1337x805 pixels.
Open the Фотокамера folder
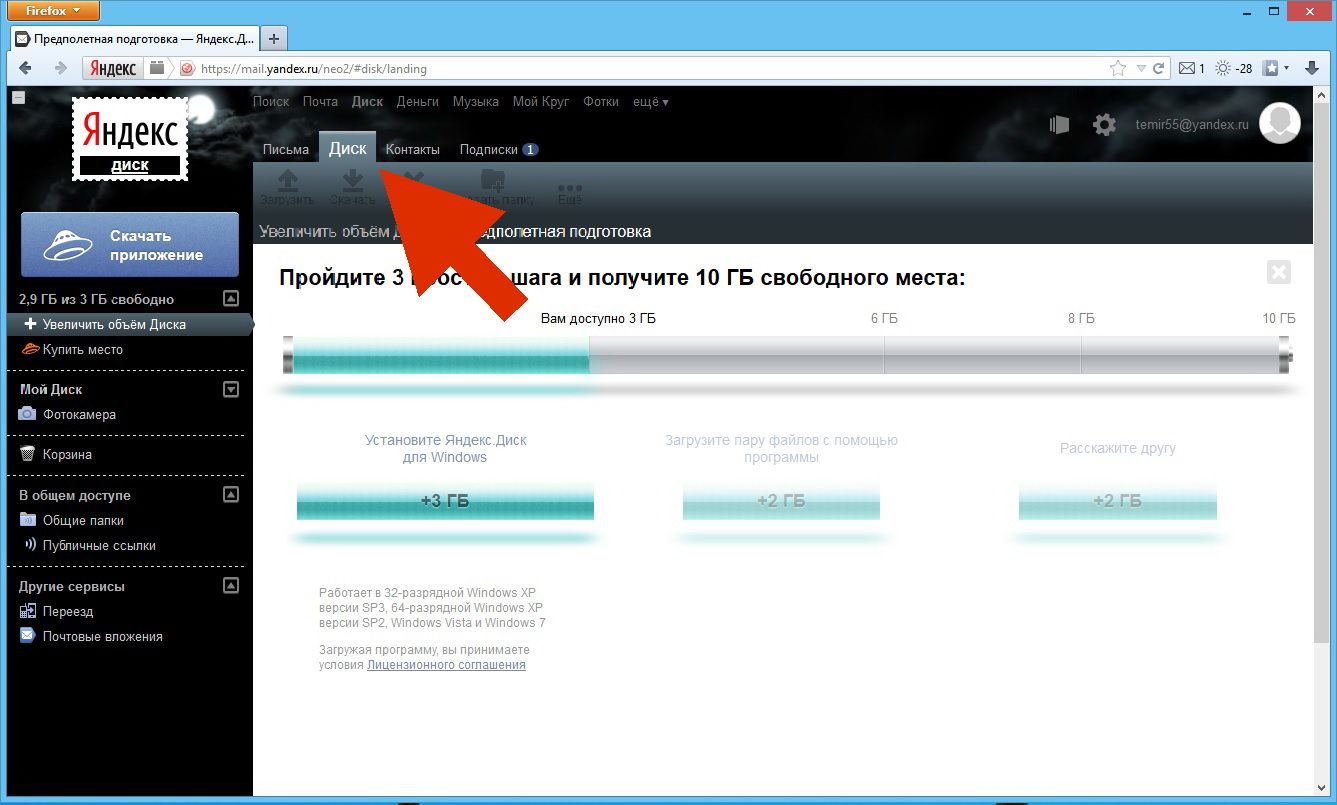67,414
